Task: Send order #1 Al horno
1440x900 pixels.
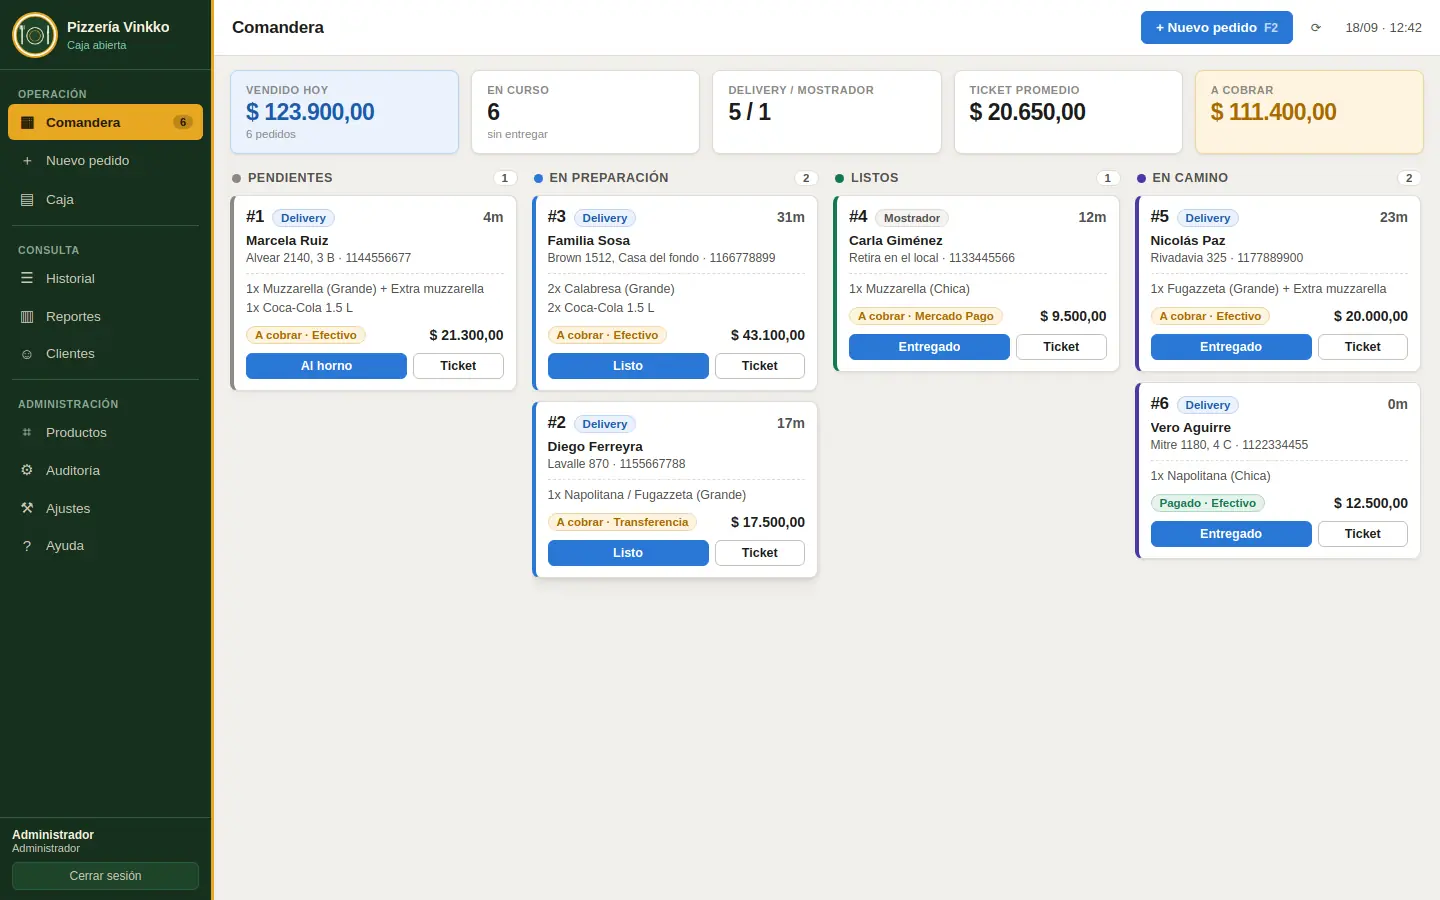Action: pyautogui.click(x=326, y=366)
